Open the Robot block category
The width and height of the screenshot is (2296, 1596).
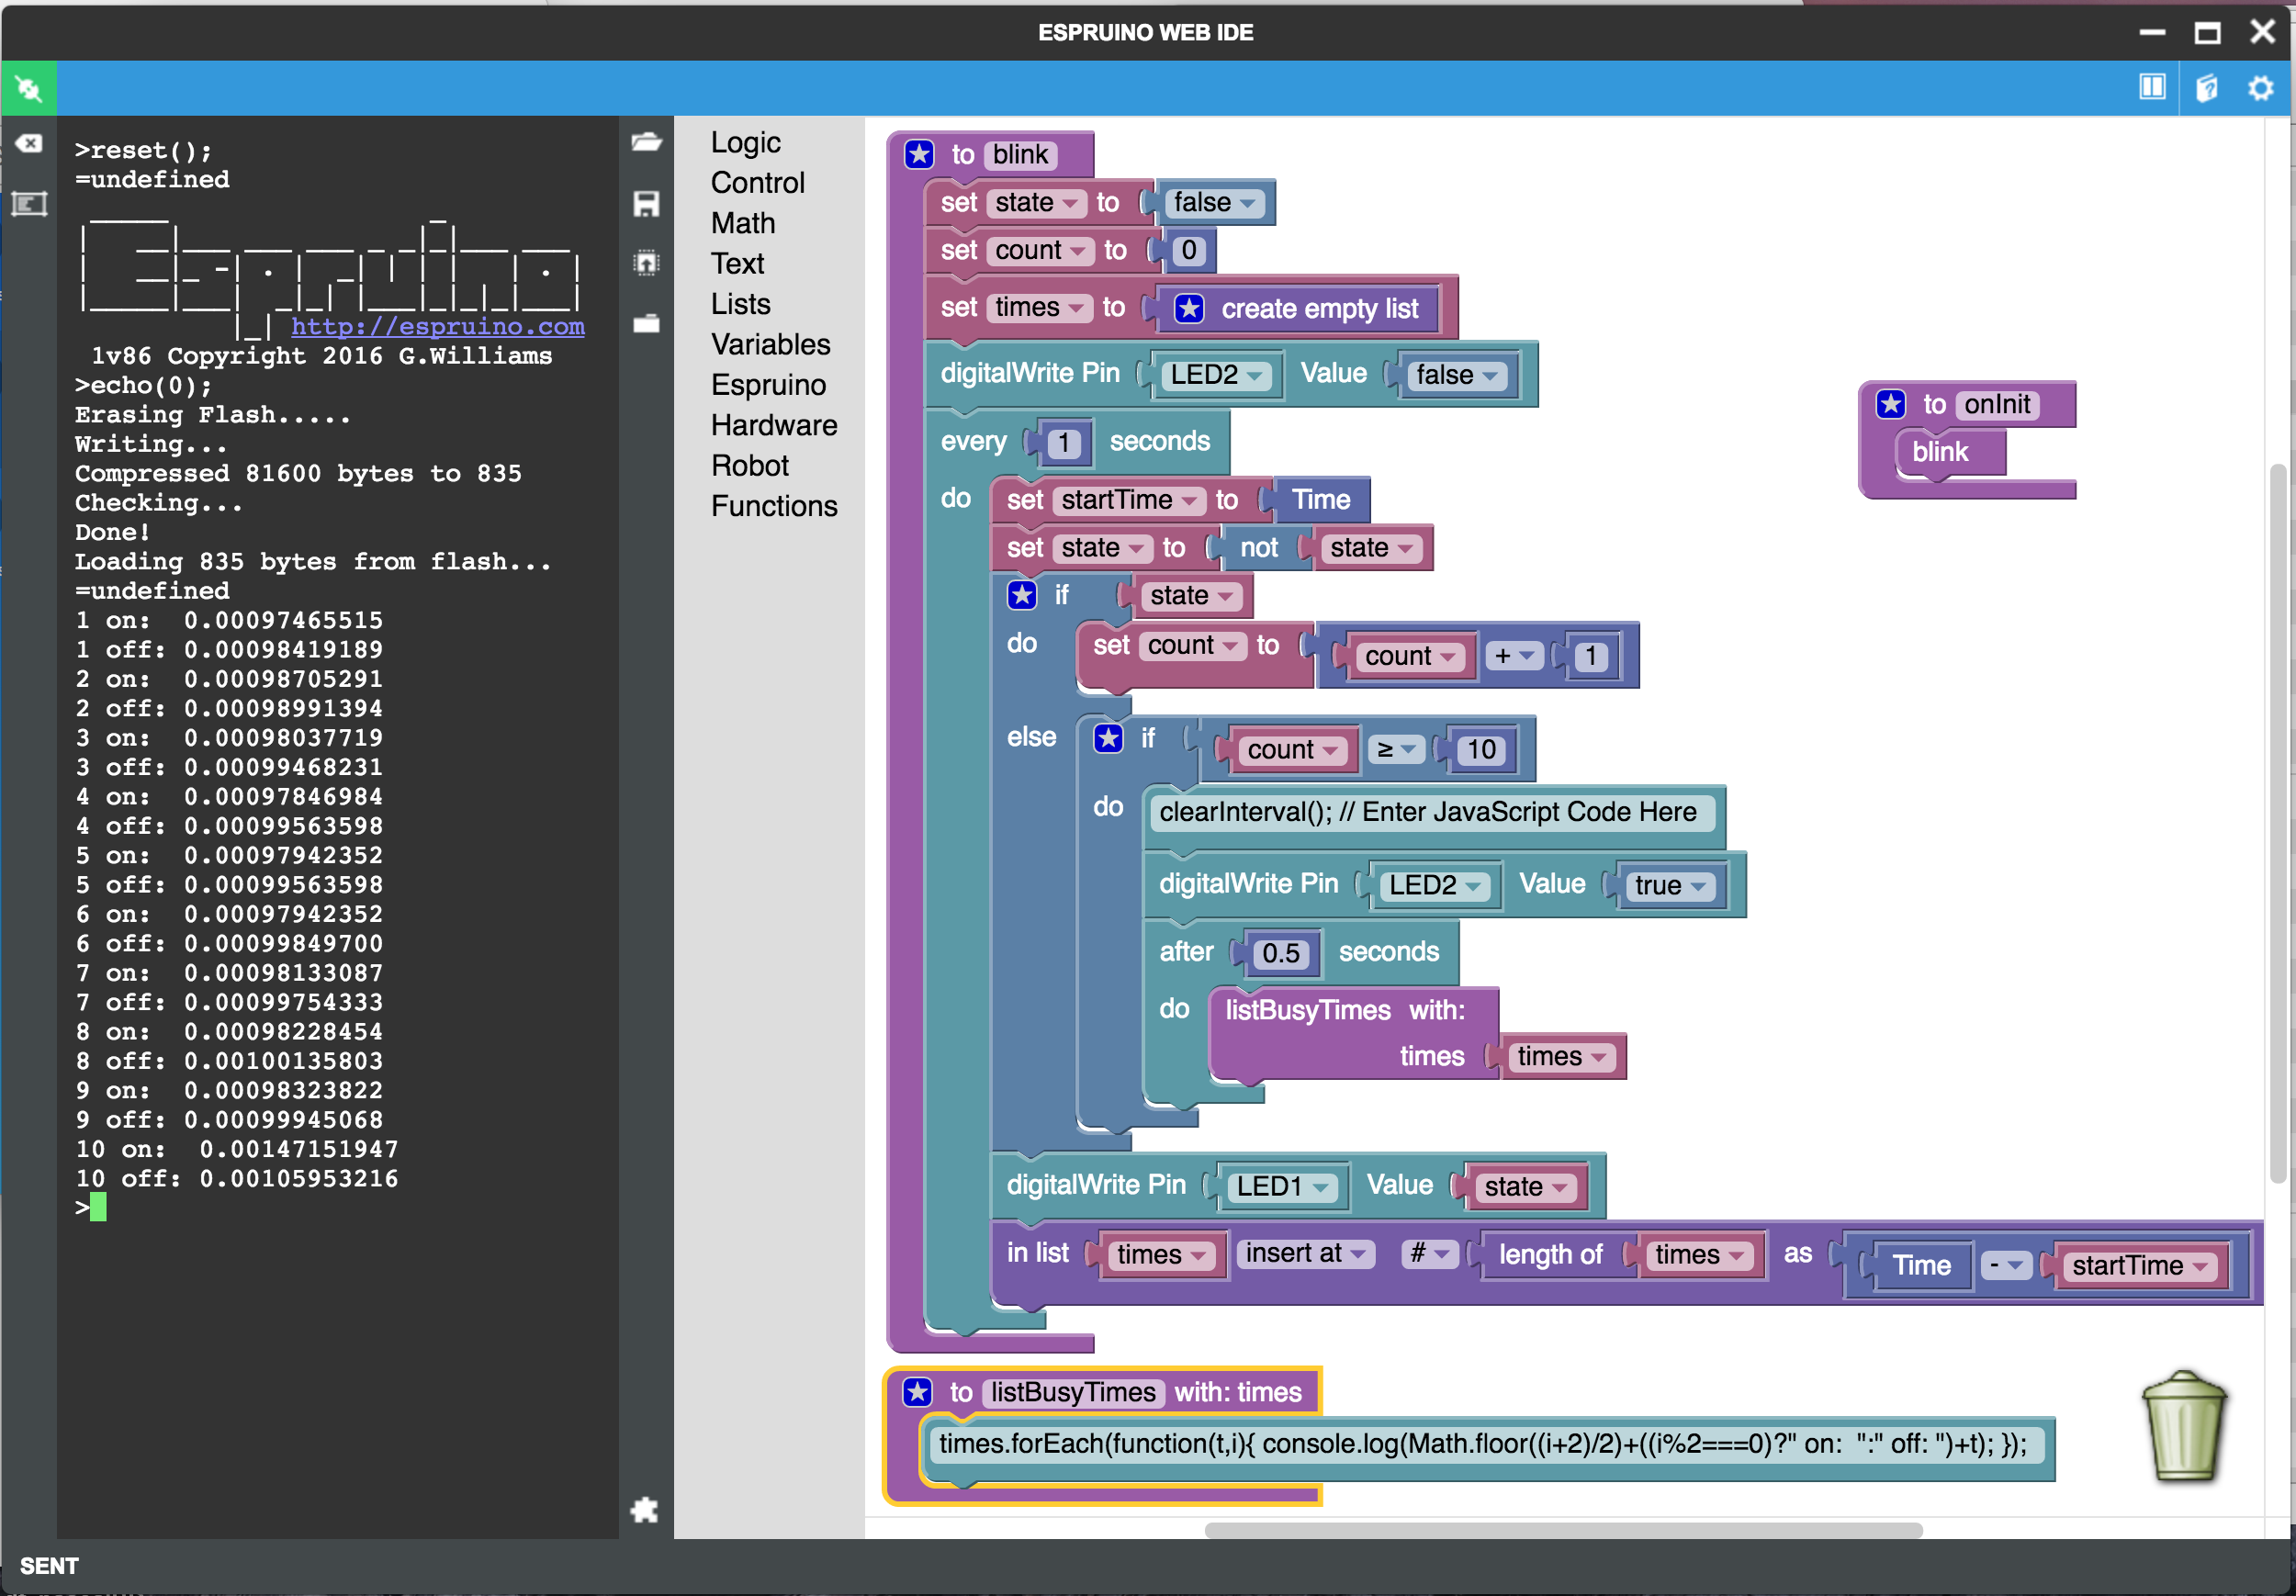click(750, 465)
